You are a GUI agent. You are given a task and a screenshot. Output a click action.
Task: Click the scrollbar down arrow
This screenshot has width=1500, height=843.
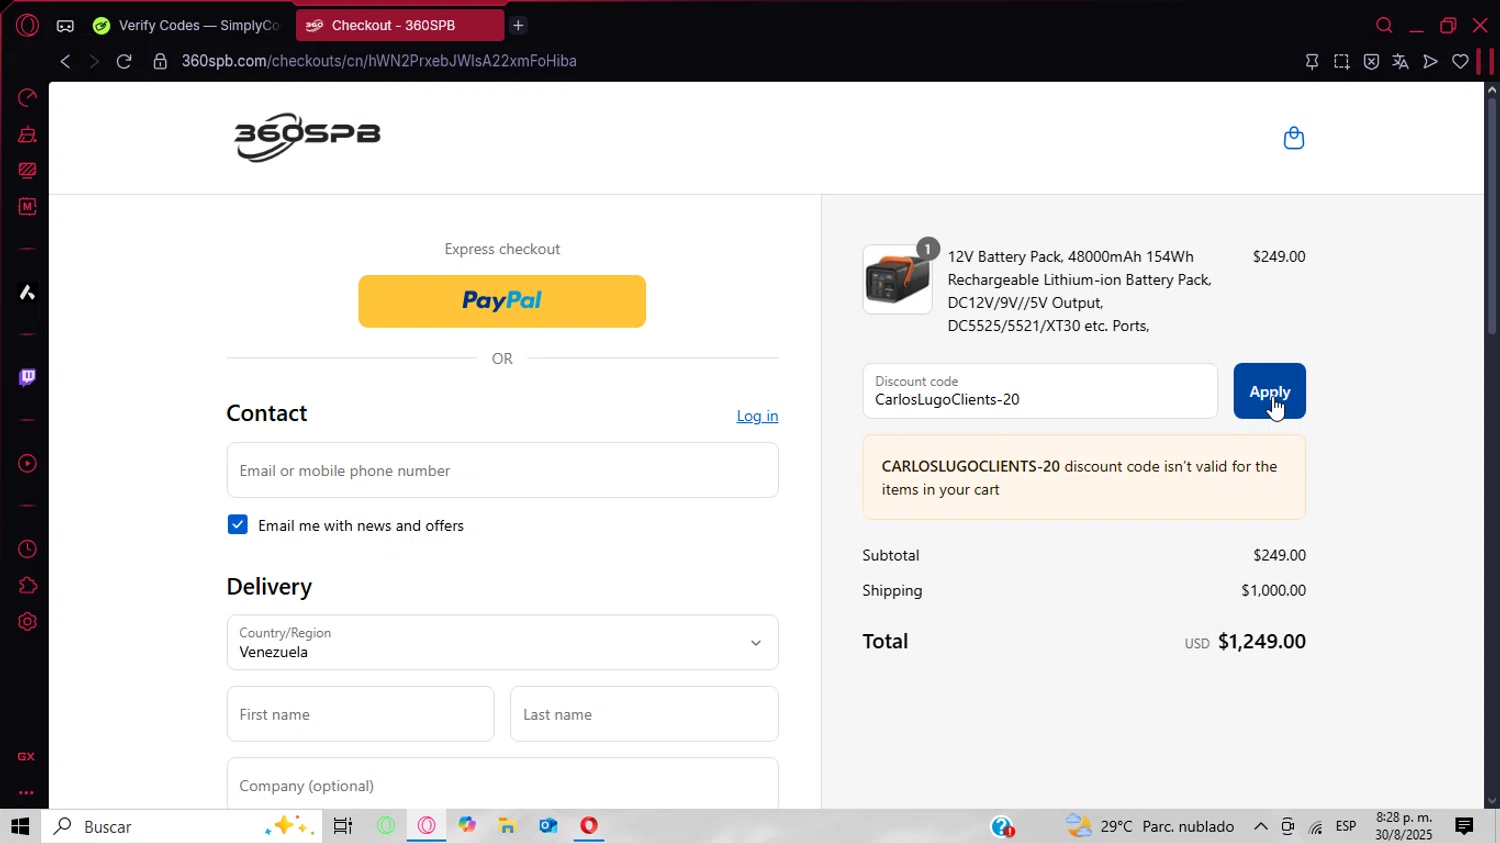tap(1492, 801)
